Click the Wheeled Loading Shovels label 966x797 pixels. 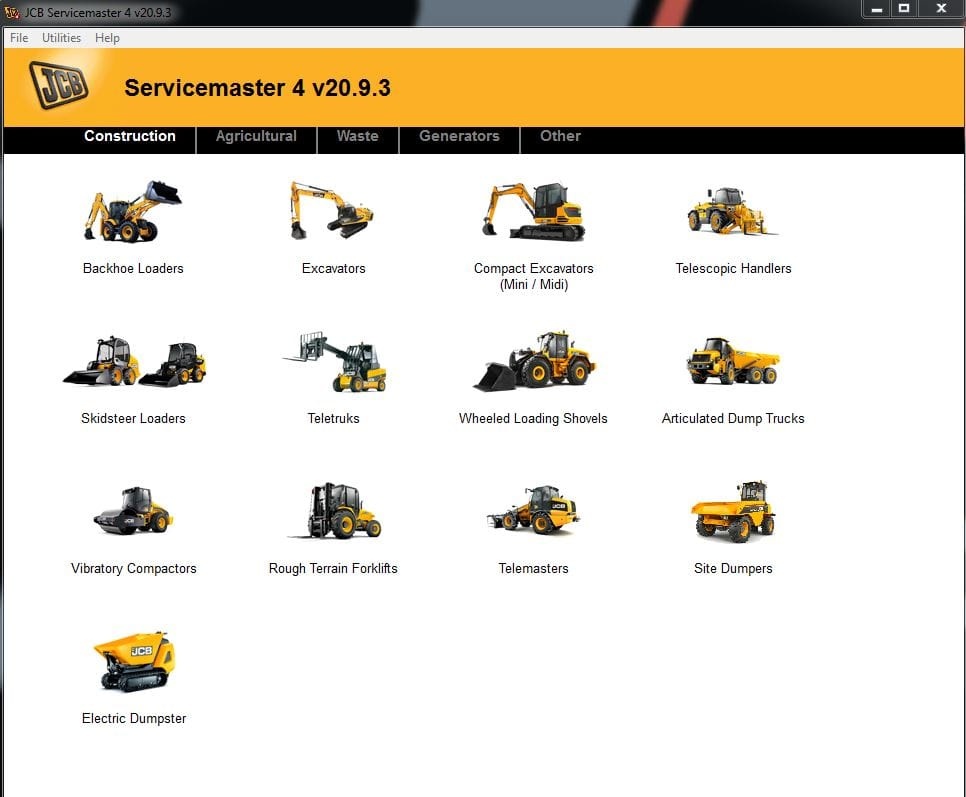coord(533,419)
